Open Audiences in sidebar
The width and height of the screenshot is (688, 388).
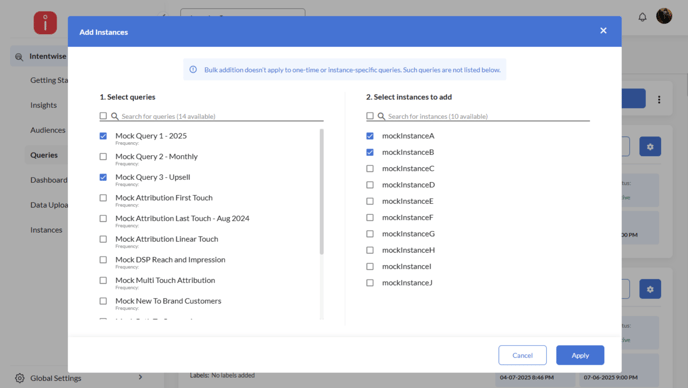pos(47,130)
